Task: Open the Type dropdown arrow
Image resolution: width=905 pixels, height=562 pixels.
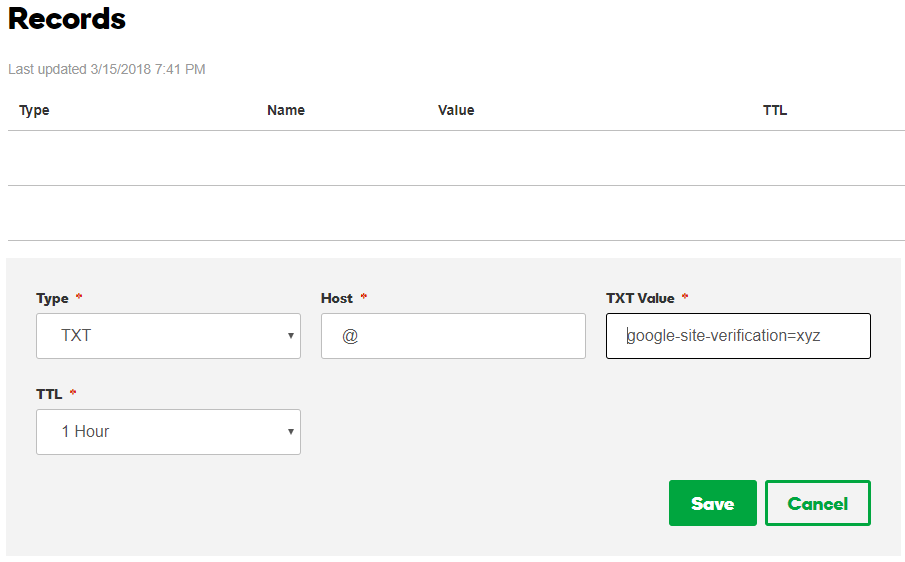Action: [x=290, y=336]
